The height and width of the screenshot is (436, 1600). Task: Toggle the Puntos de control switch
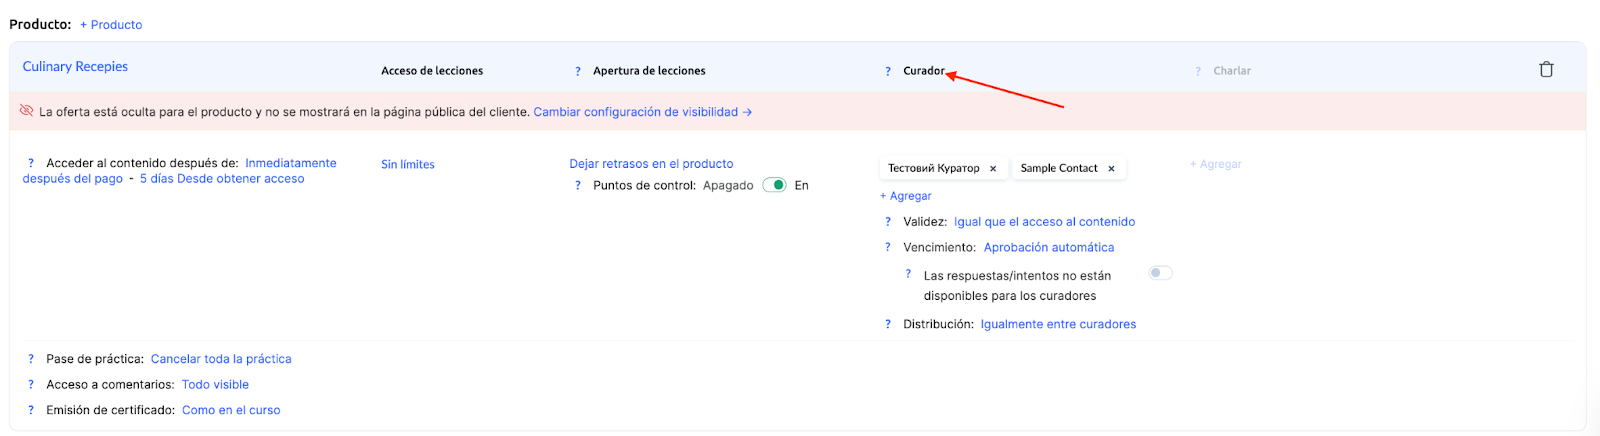774,185
